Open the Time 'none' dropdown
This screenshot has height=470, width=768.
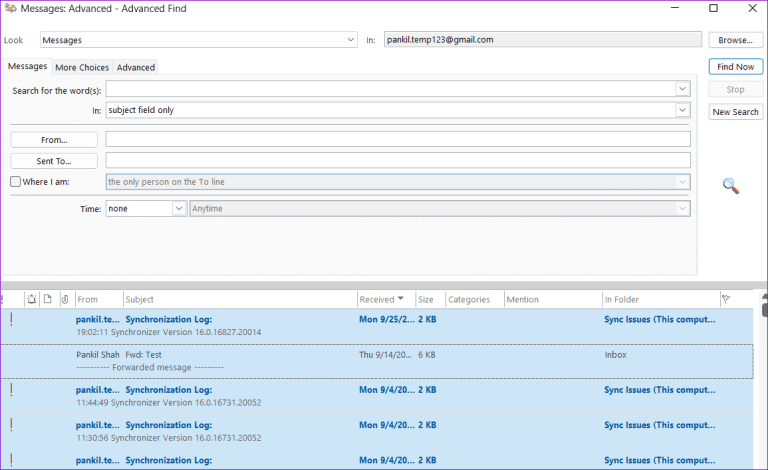(179, 208)
